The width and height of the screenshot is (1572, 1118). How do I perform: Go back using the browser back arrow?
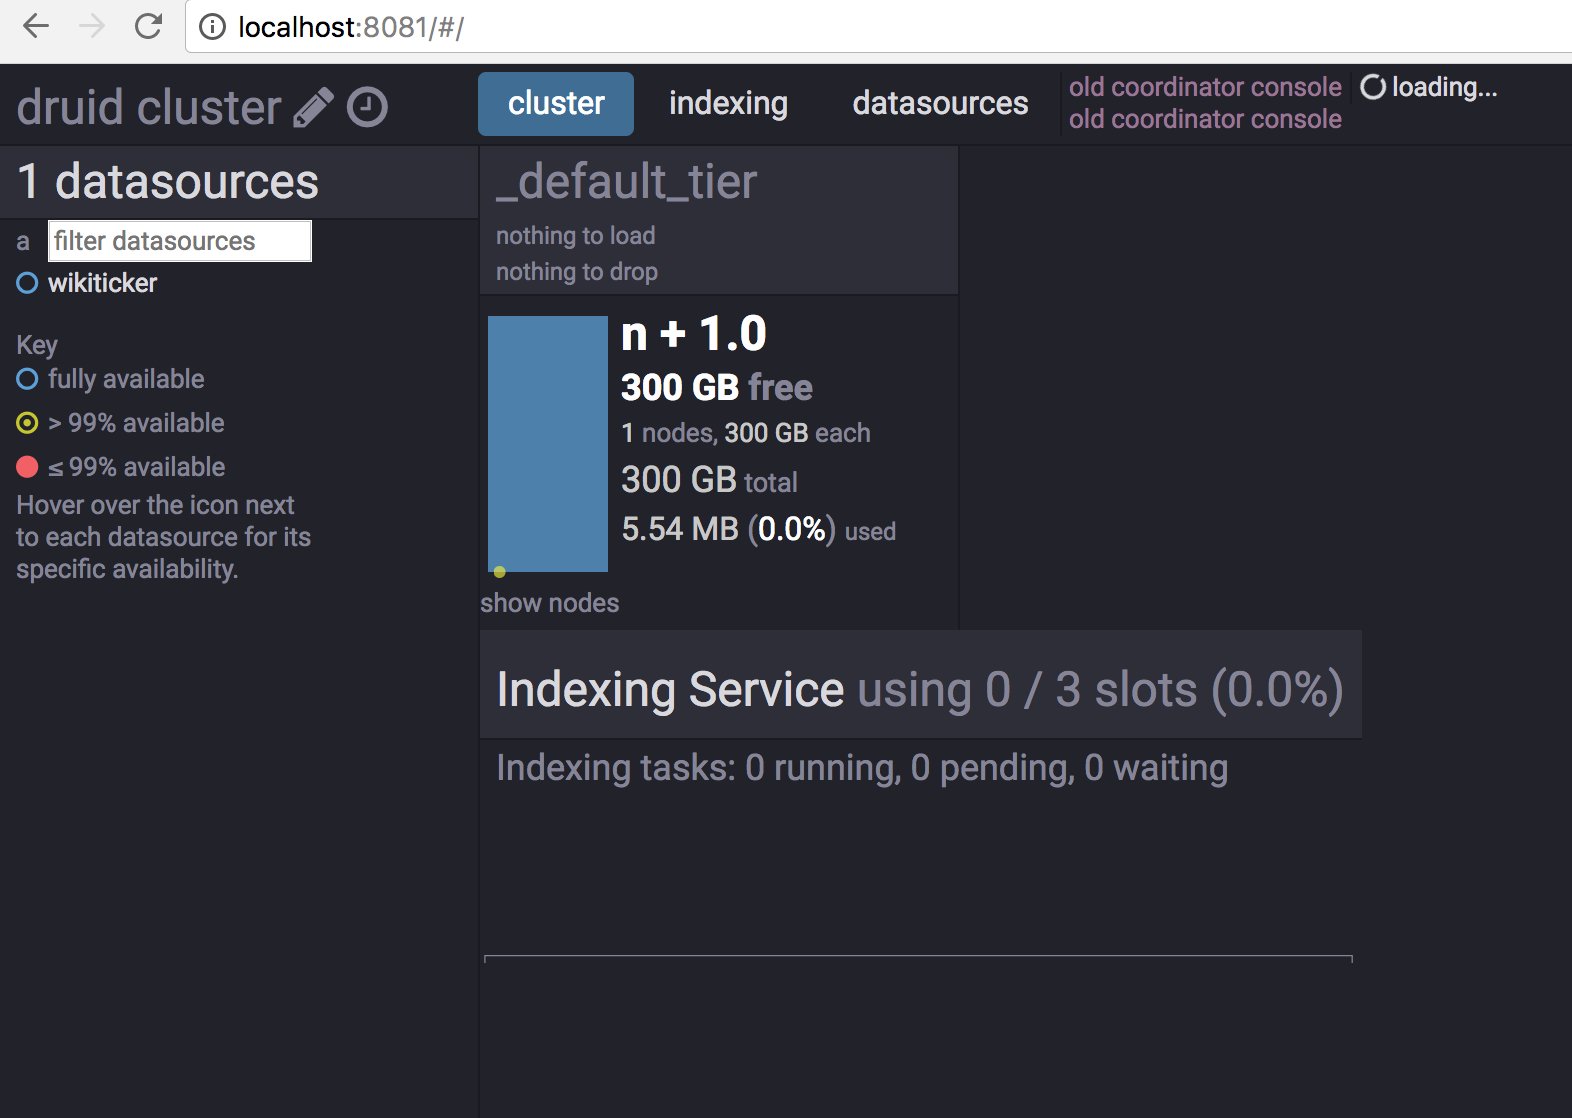pyautogui.click(x=36, y=27)
